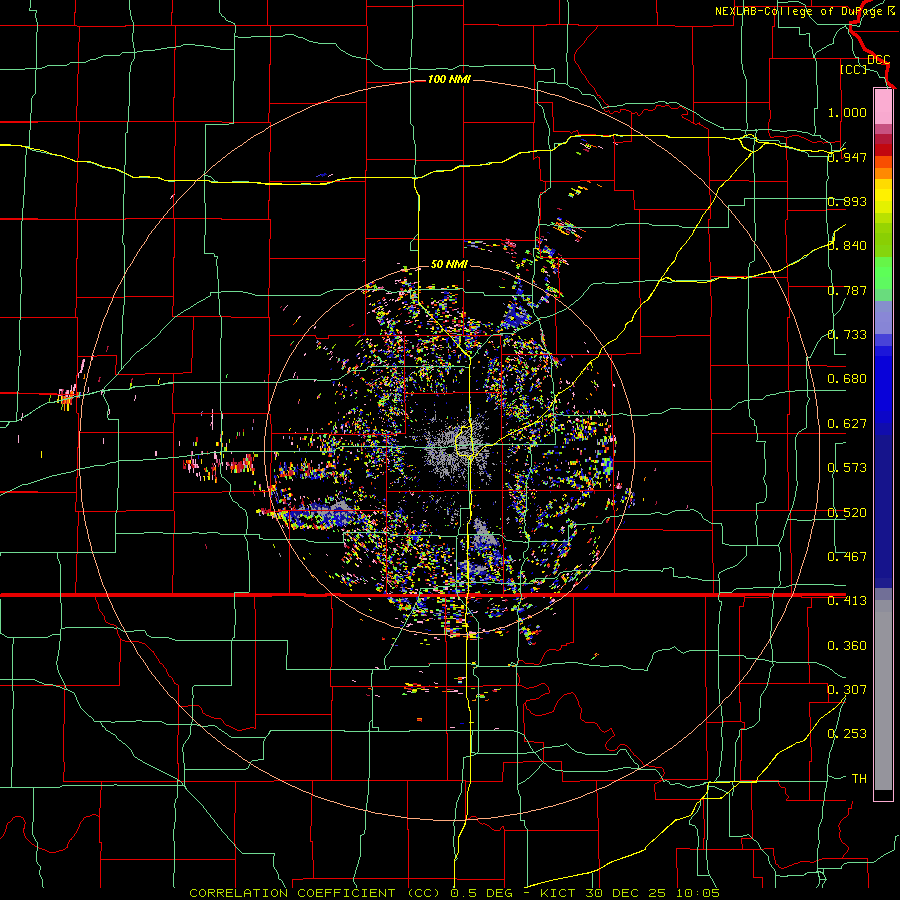Image resolution: width=900 pixels, height=900 pixels.
Task: Select the 0.947 scale value
Action: click(x=847, y=157)
